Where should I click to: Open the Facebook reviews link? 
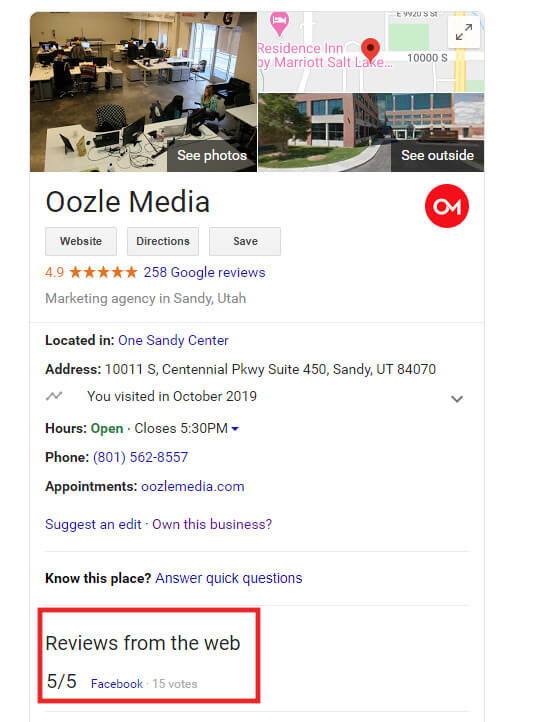point(117,684)
